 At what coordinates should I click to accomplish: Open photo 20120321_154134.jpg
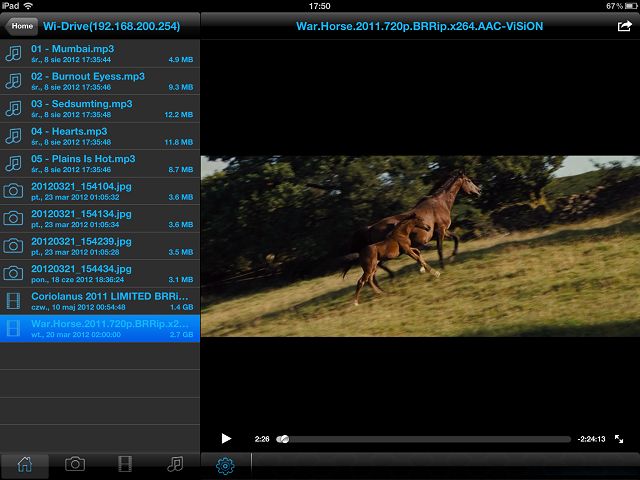[100, 218]
